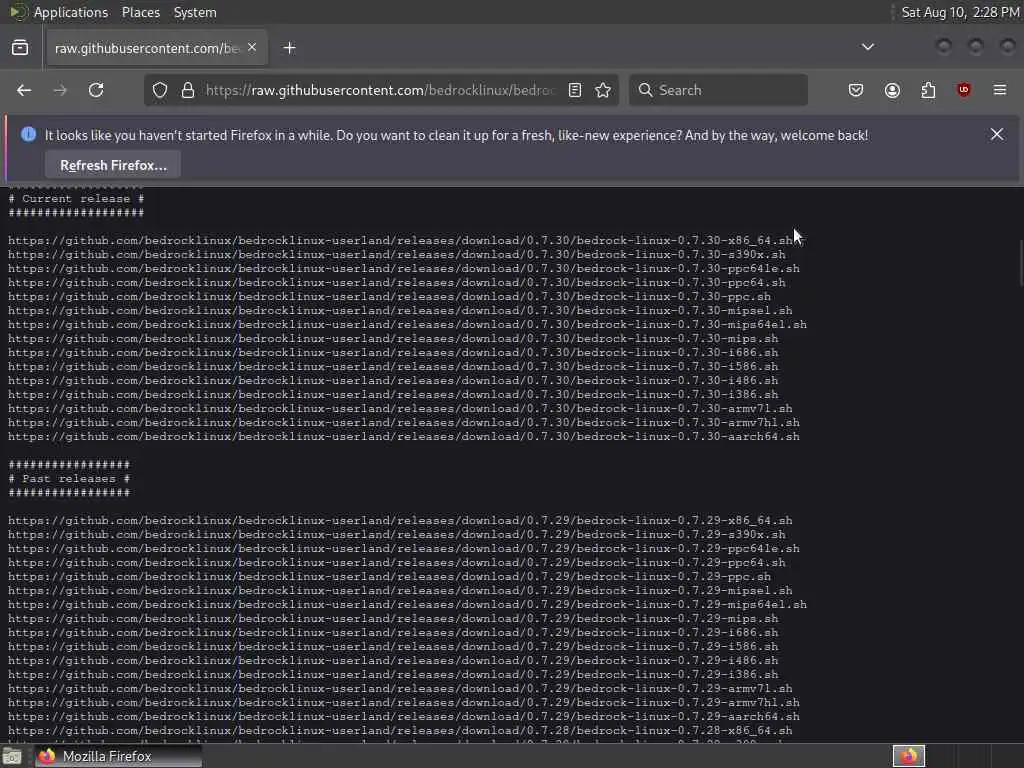Click the clock Sat Aug 10, 2:28 PM
This screenshot has width=1024, height=768.
pyautogui.click(x=960, y=12)
